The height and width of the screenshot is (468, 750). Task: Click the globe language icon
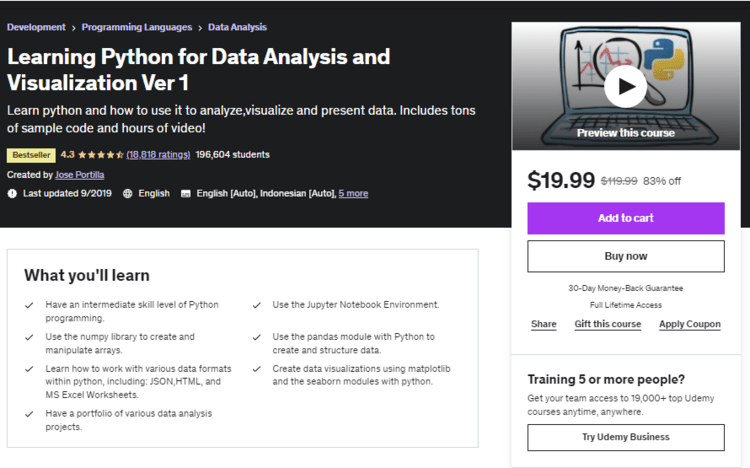coord(128,194)
